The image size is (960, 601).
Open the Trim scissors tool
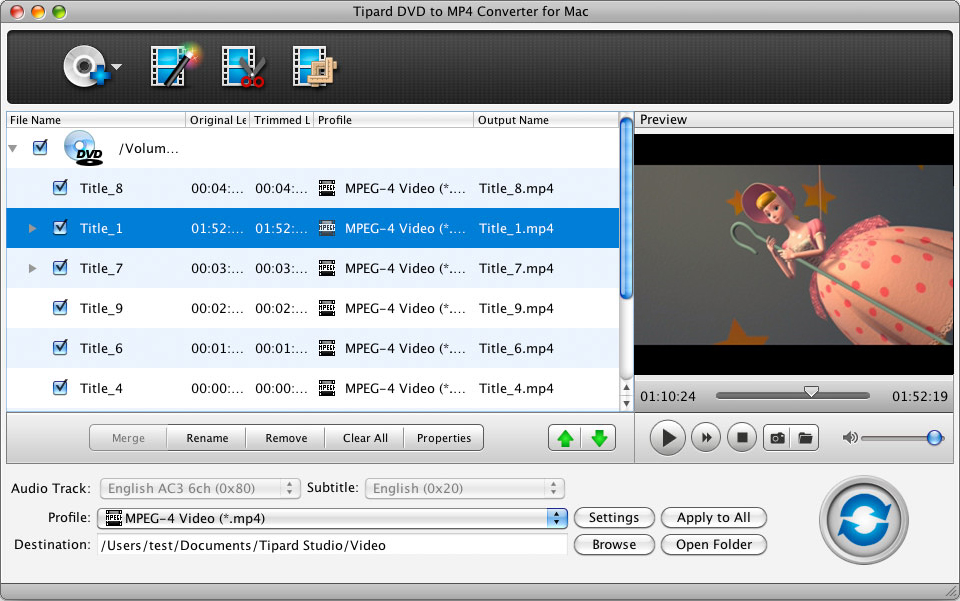point(243,66)
